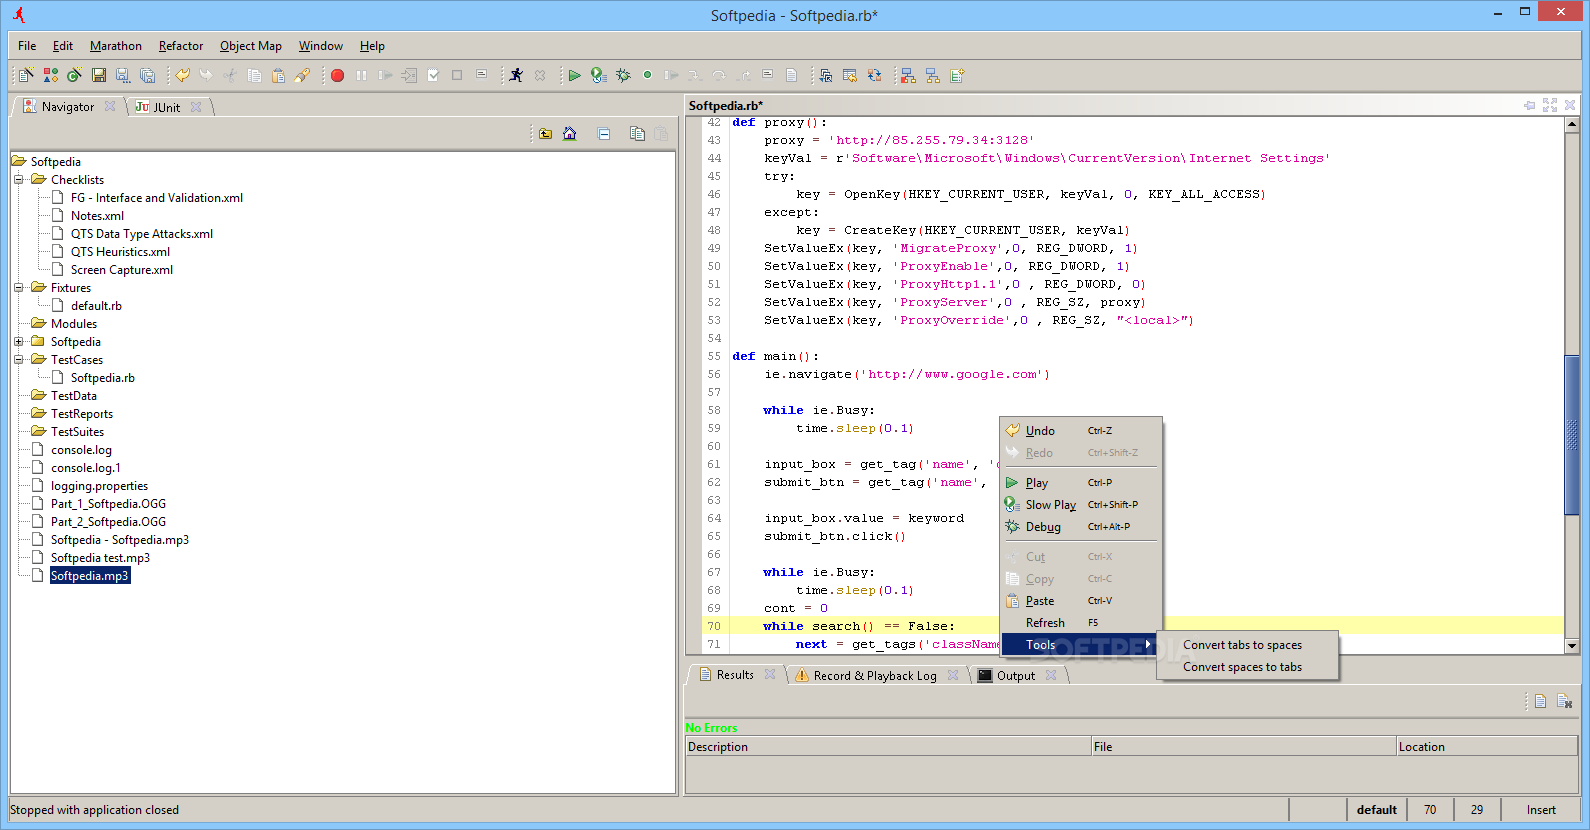
Task: Click the Paste clipboard toolbar icon
Action: click(278, 75)
